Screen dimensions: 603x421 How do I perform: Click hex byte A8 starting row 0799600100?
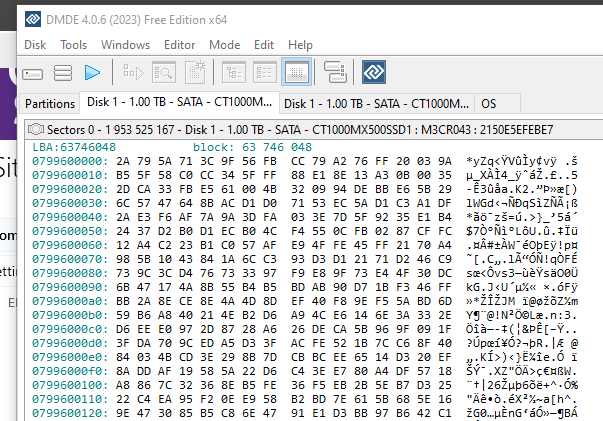pyautogui.click(x=123, y=385)
